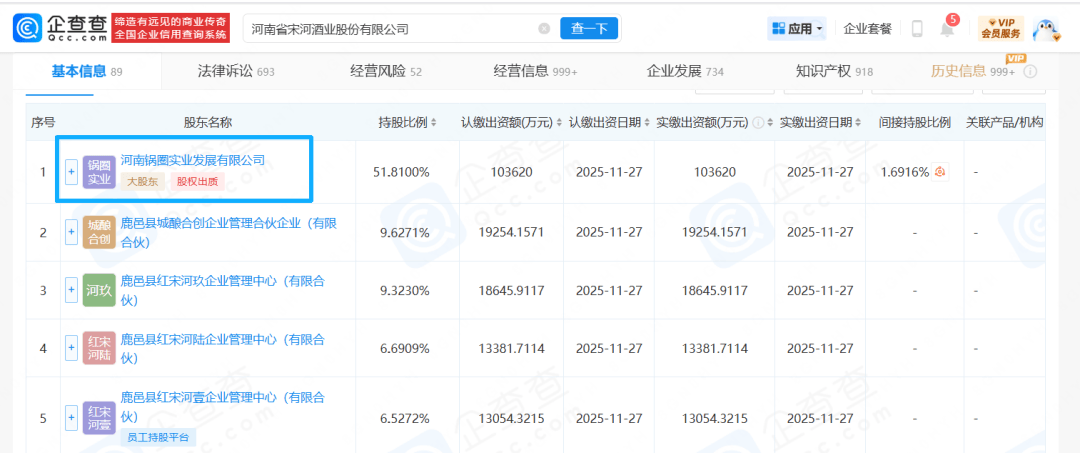Click the 股权出质 tag
The width and height of the screenshot is (1080, 453).
tap(196, 182)
